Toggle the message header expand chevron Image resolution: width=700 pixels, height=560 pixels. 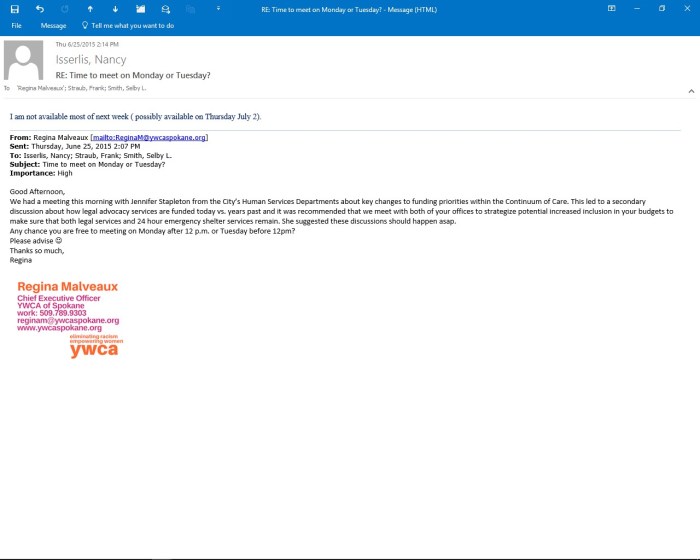point(690,90)
